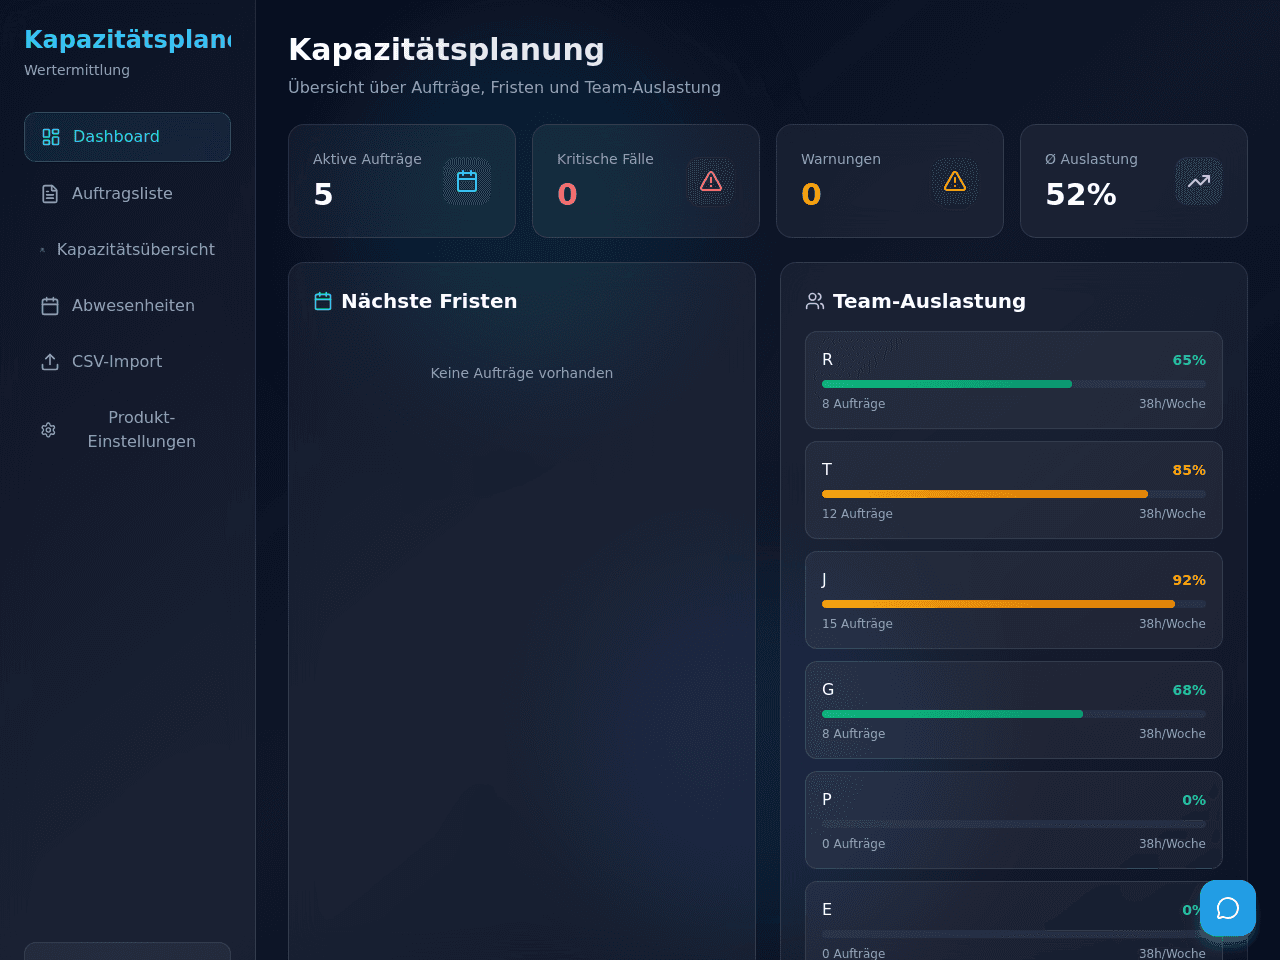Click the 85% value for T
1280x960 pixels.
pos(1189,470)
